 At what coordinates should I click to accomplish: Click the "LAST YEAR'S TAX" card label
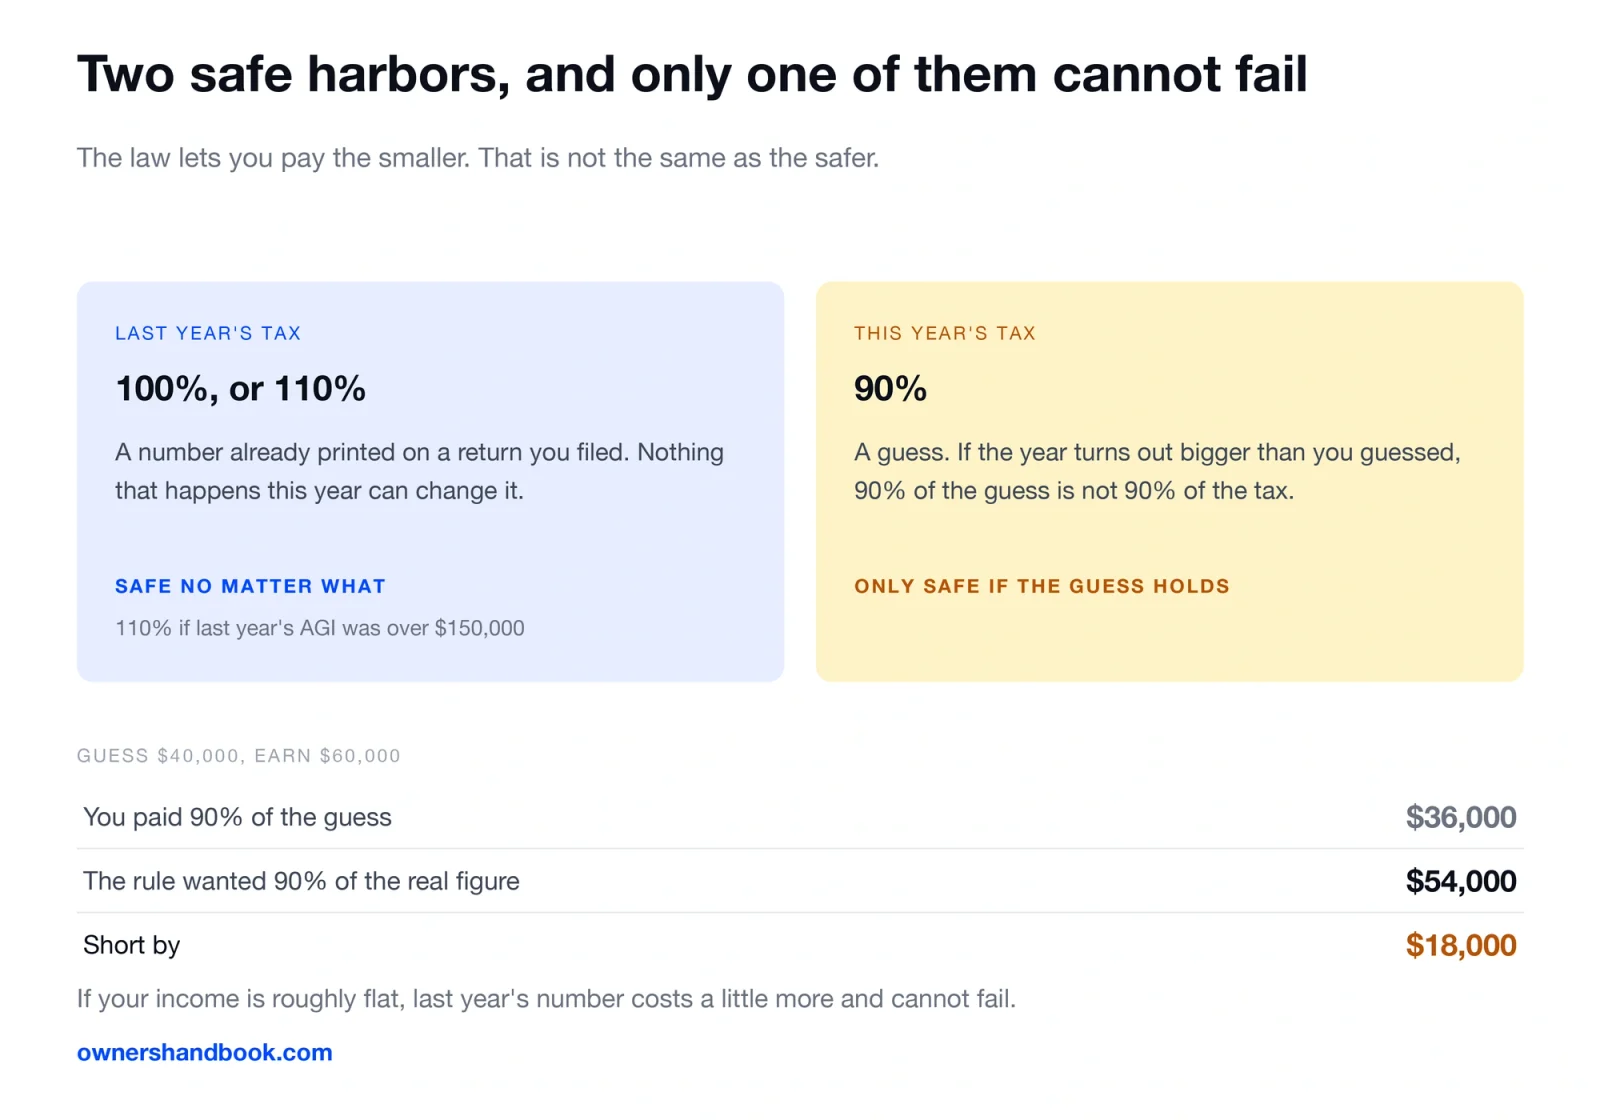208,333
